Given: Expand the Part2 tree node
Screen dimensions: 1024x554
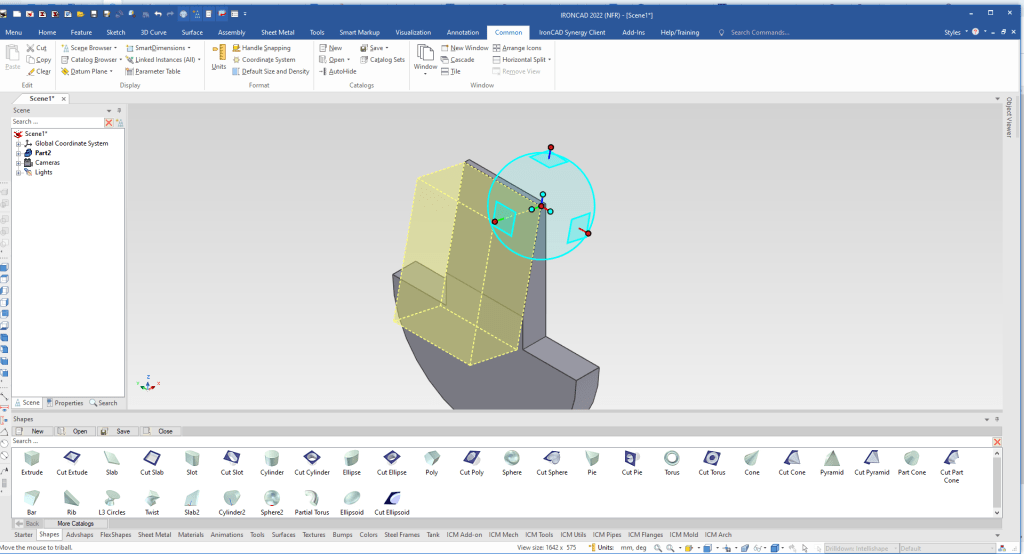Looking at the screenshot, I should pyautogui.click(x=18, y=153).
